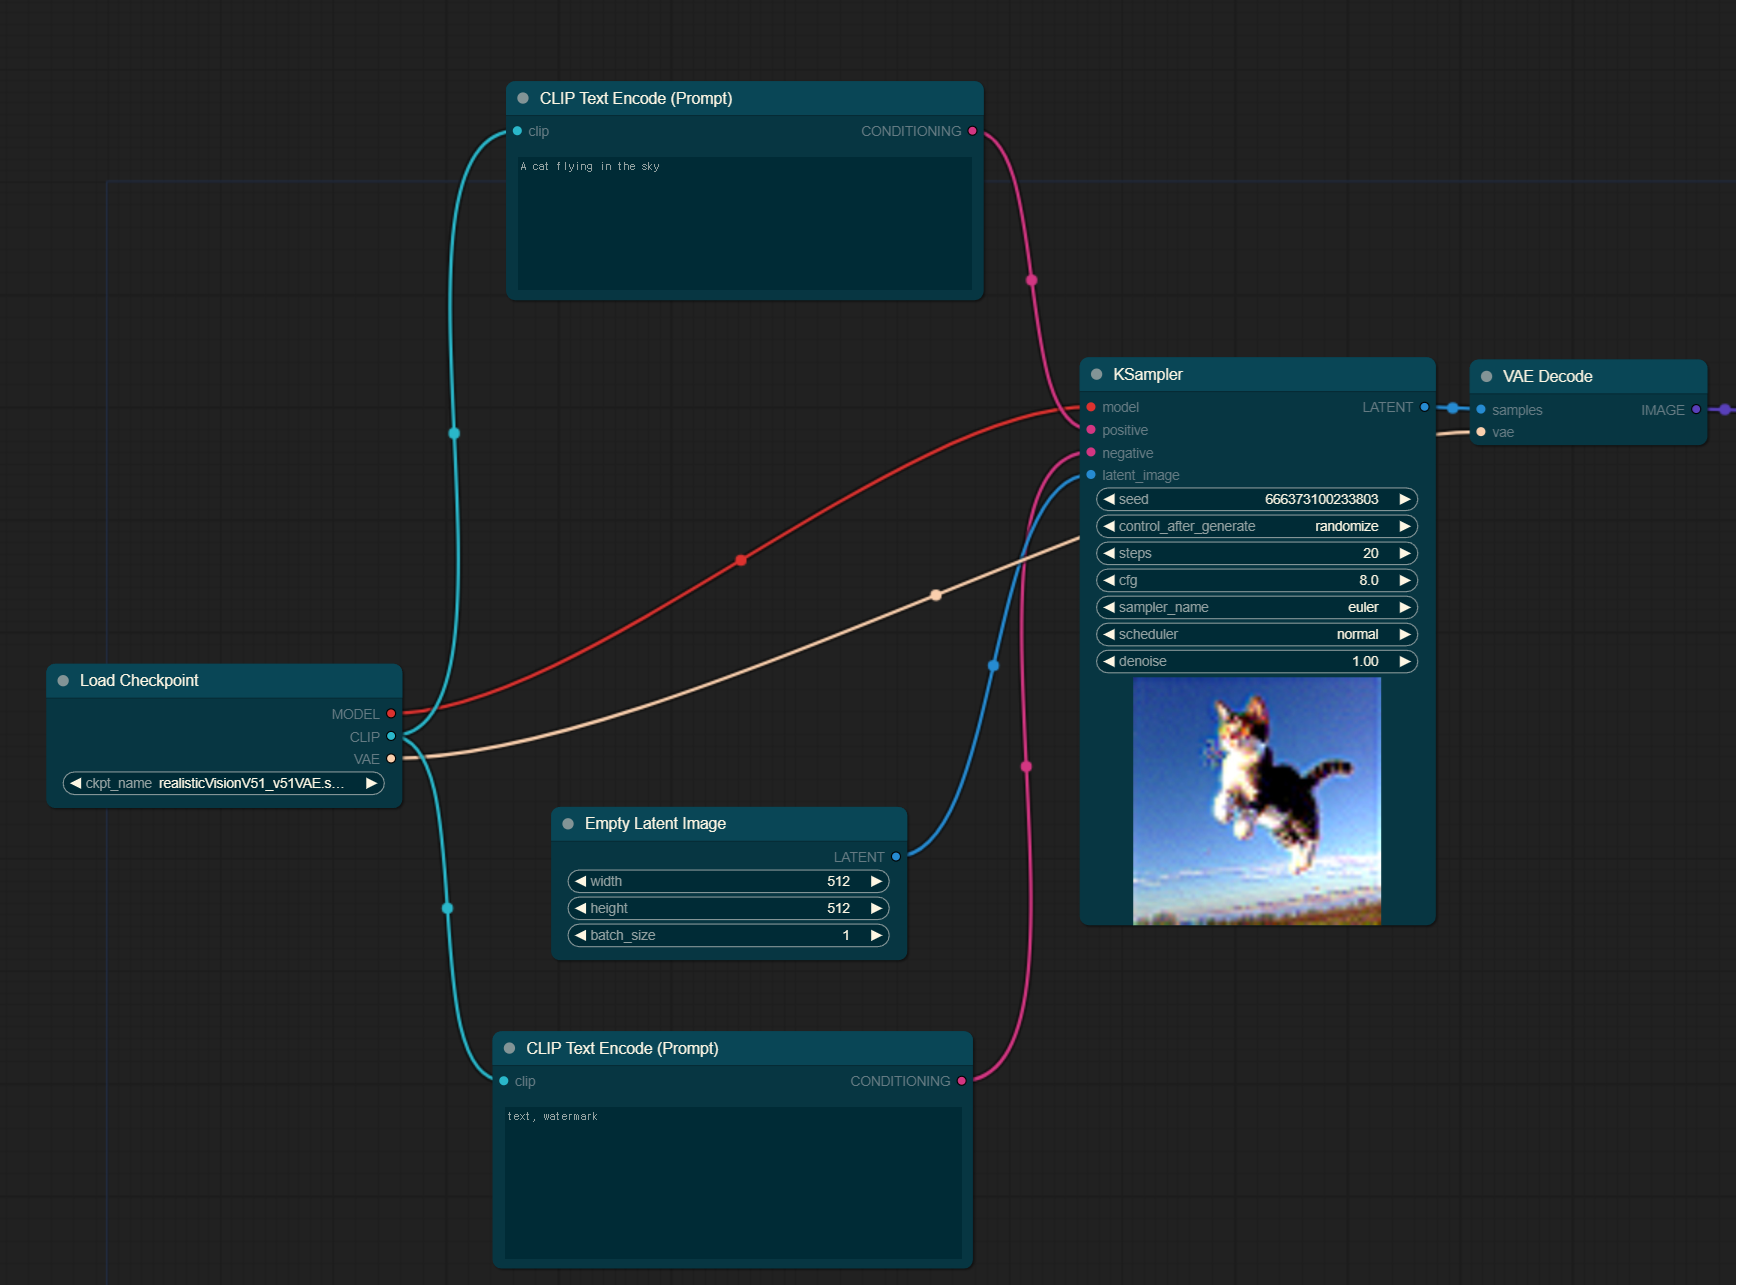The height and width of the screenshot is (1287, 1737).
Task: Collapse the top CLIP Text Encode node dot
Action: coord(523,98)
